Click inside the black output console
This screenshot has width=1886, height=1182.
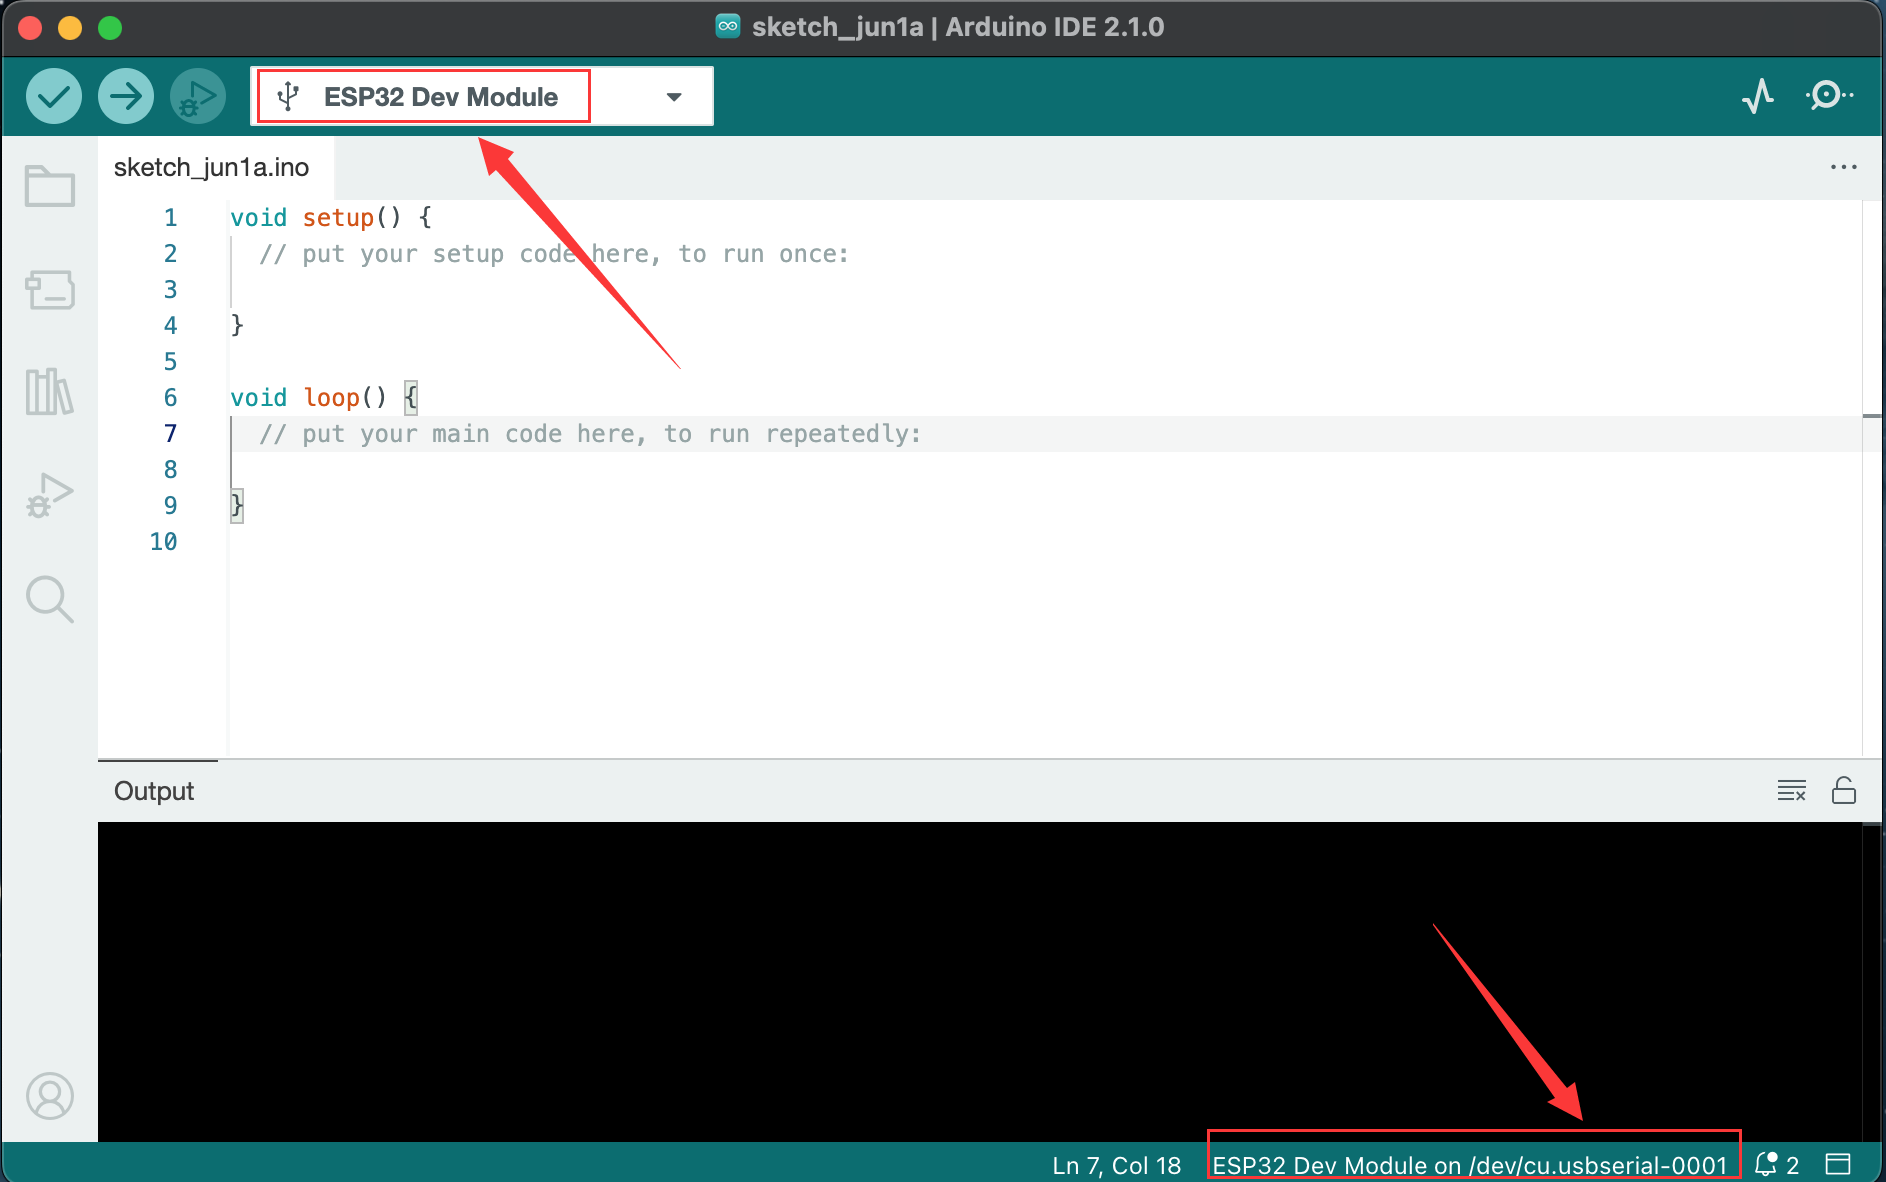(x=980, y=981)
